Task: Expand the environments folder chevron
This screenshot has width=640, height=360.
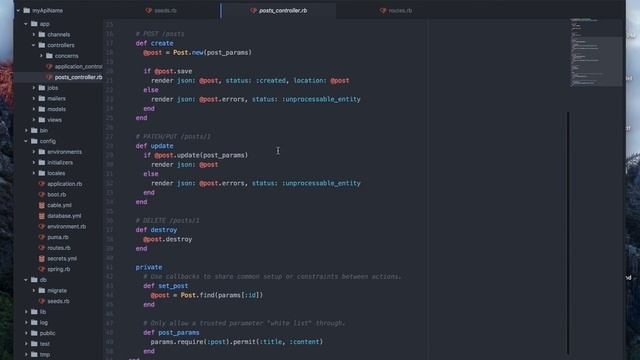Action: coord(34,152)
